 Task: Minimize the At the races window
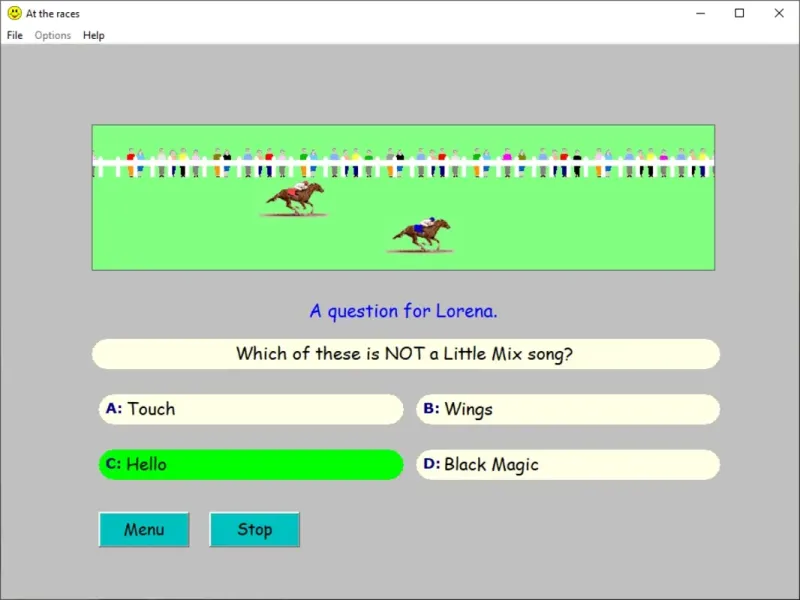tap(701, 13)
